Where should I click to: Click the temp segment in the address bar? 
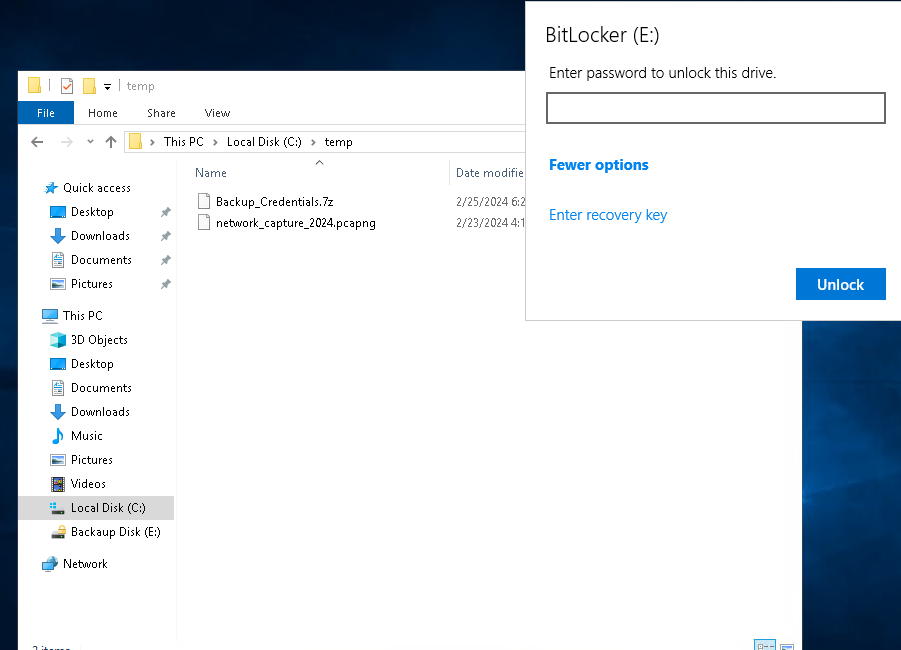pos(338,142)
